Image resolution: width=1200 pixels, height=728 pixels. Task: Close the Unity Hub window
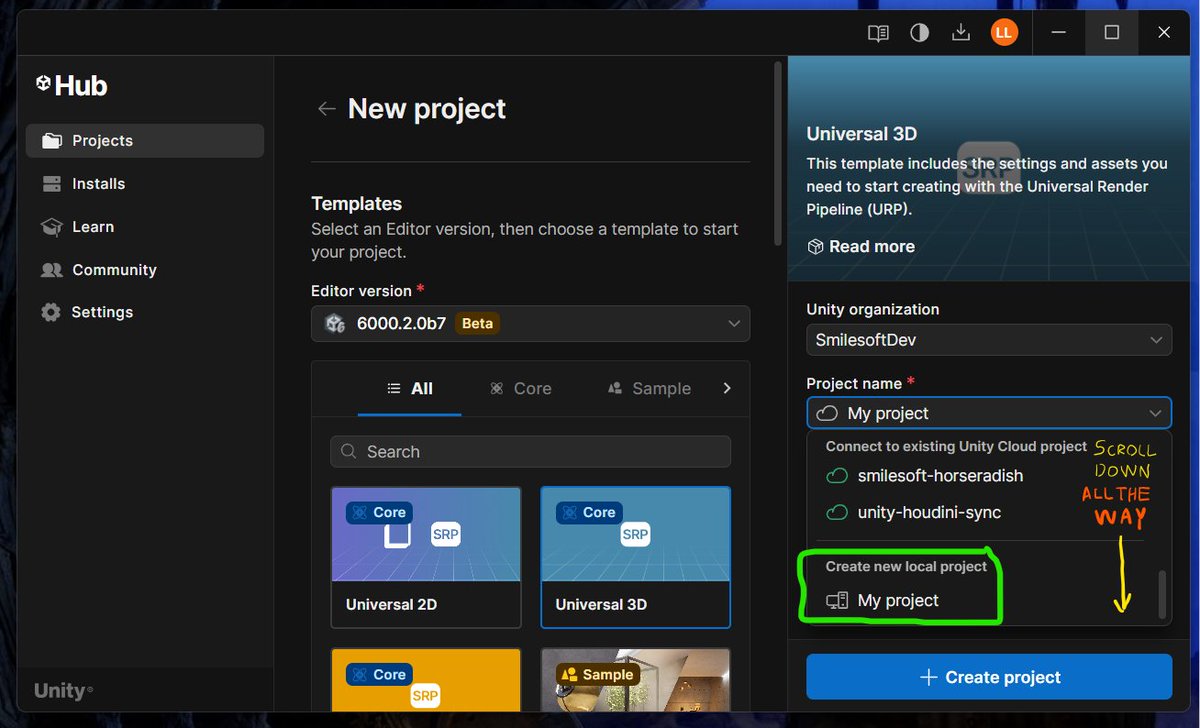coord(1164,33)
